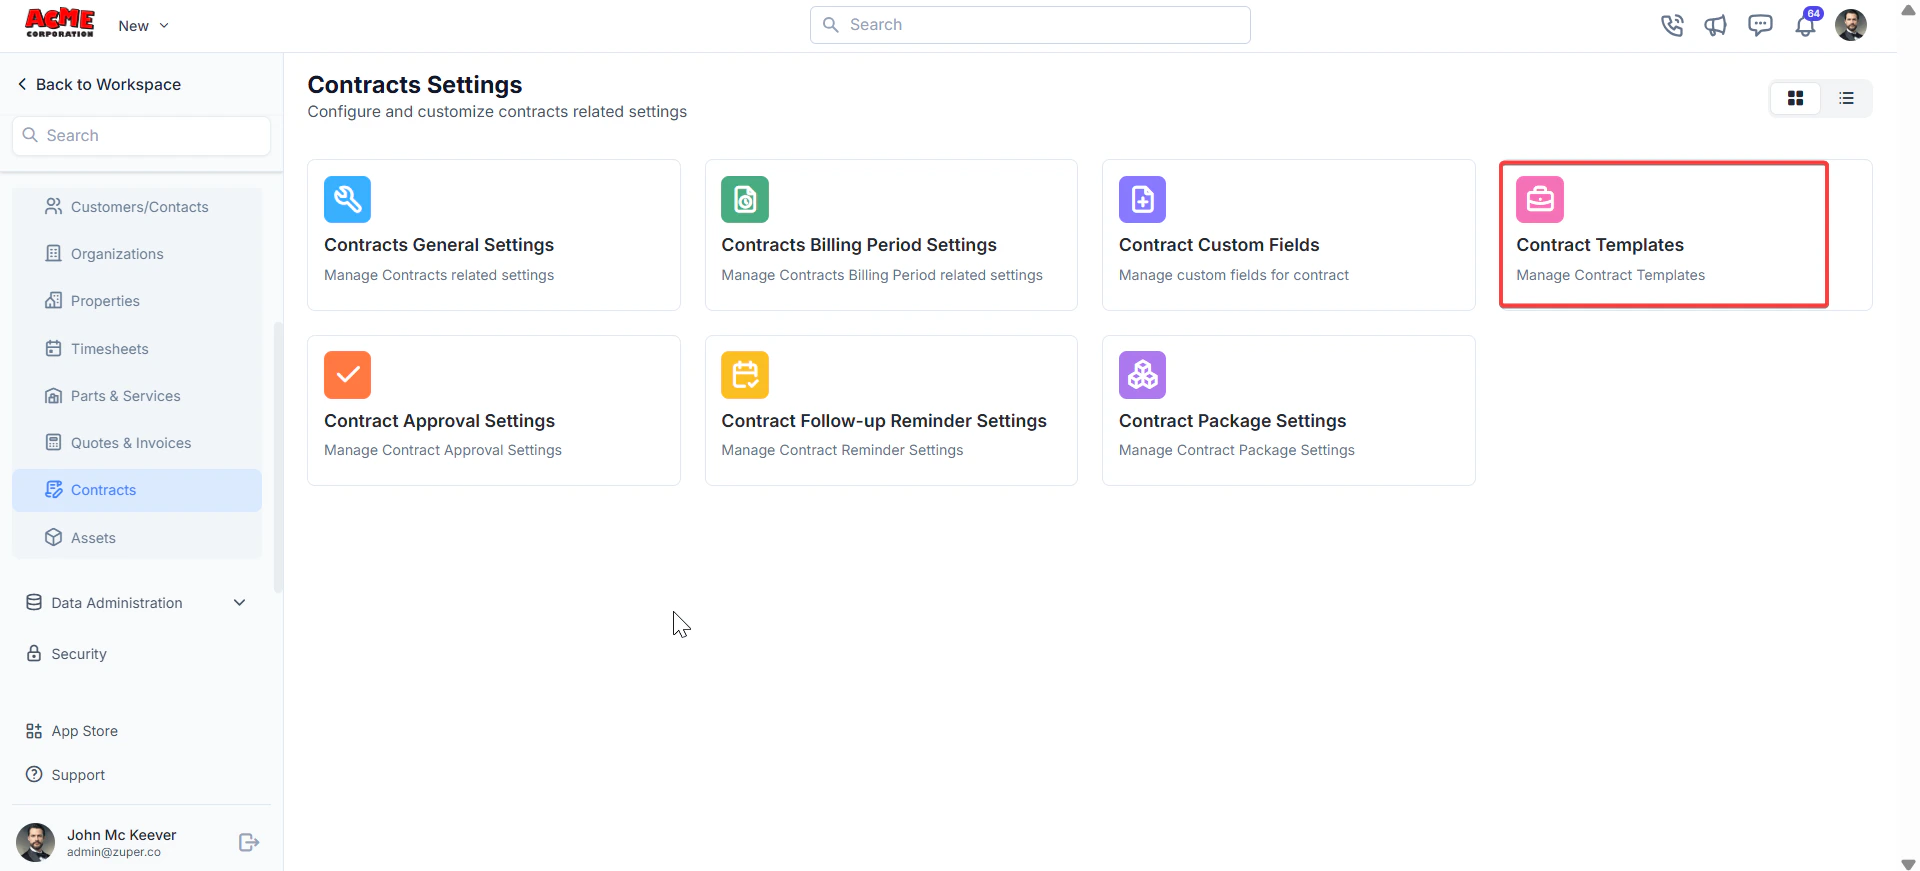Click the John Mc Keever profile name
The width and height of the screenshot is (1920, 871).
(x=121, y=835)
